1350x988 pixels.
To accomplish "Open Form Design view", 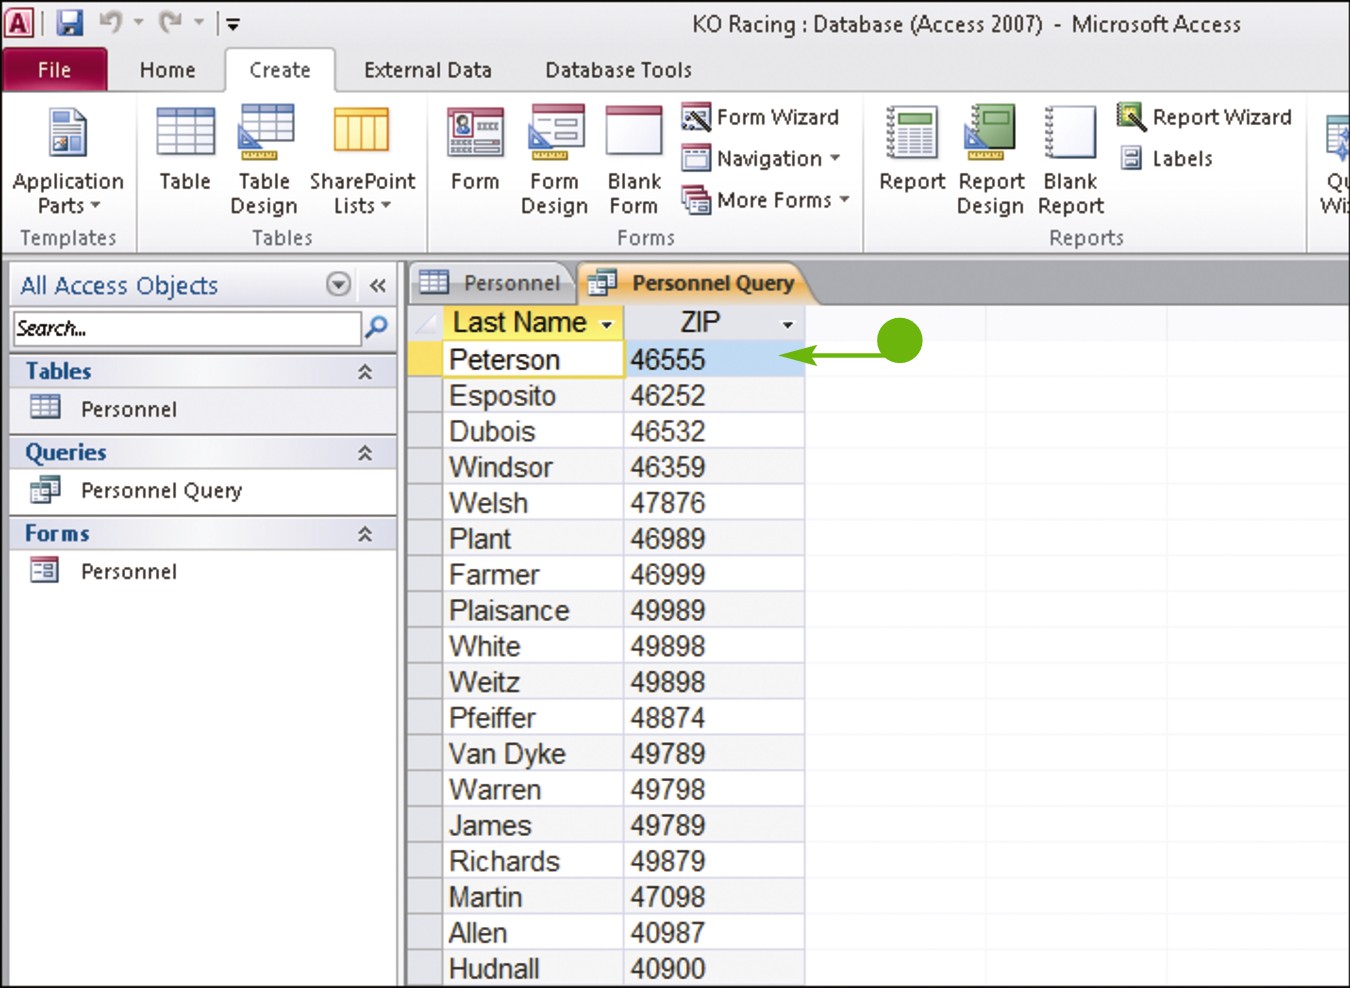I will pos(554,162).
